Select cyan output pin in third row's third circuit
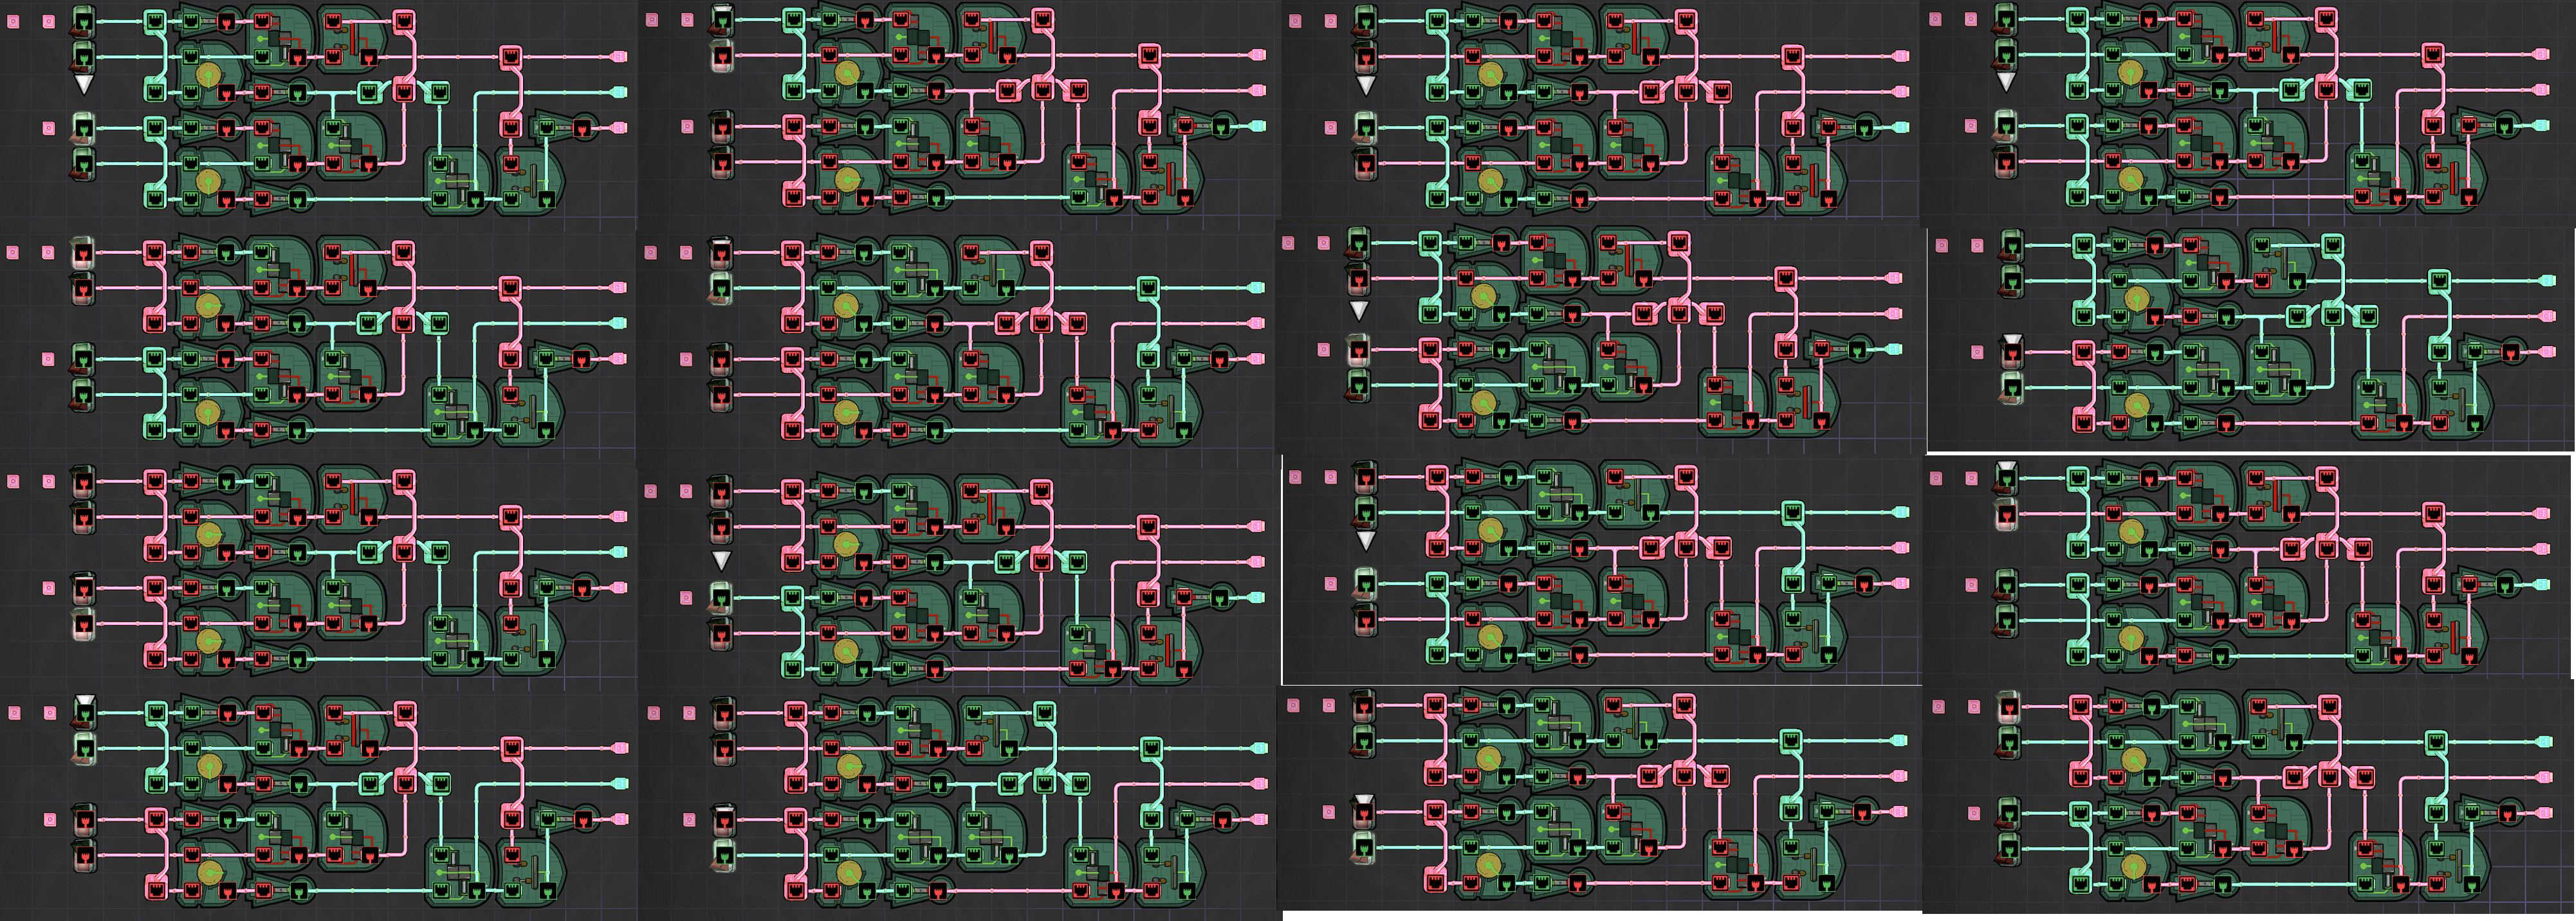Viewport: 2576px width, 921px height. coord(1901,512)
